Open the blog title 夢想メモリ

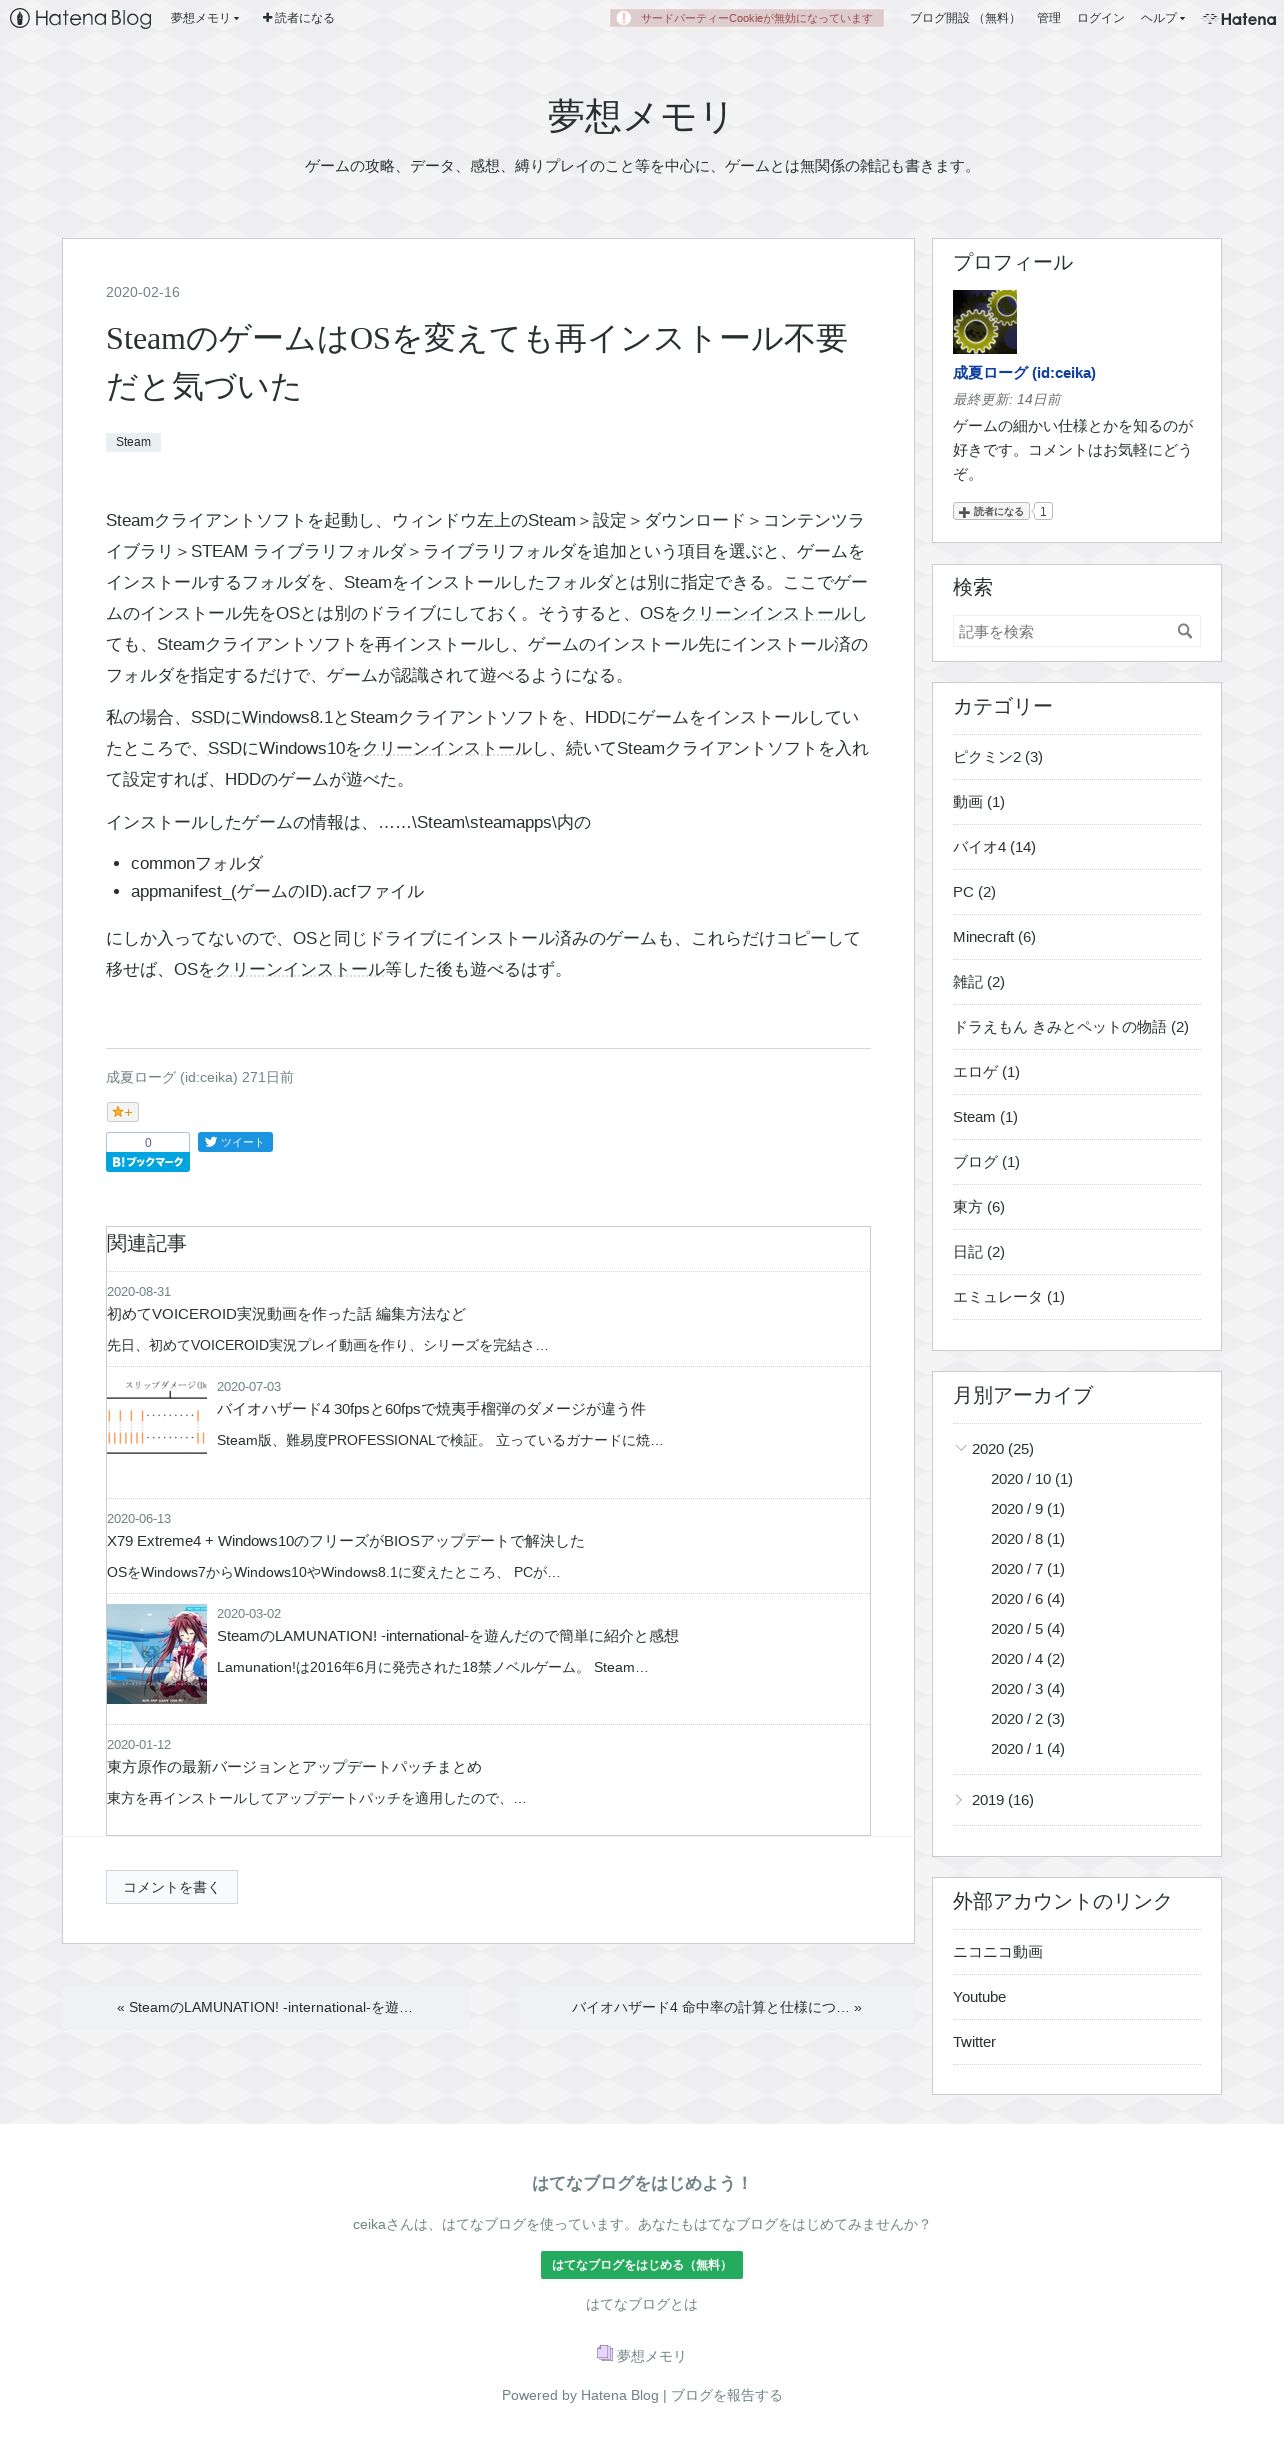(x=640, y=117)
